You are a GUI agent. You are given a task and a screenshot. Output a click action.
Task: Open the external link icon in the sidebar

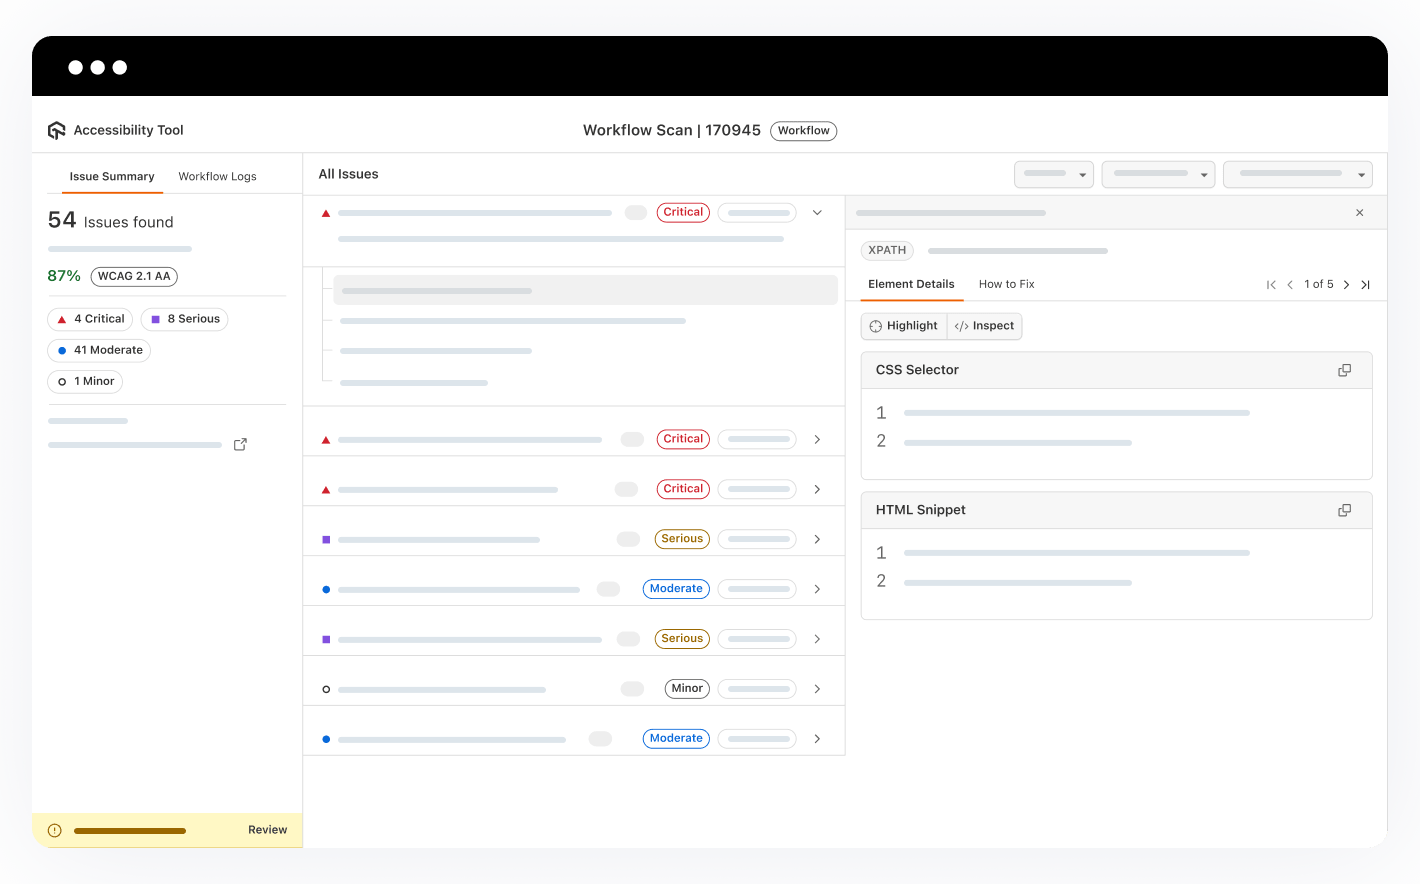click(x=240, y=444)
